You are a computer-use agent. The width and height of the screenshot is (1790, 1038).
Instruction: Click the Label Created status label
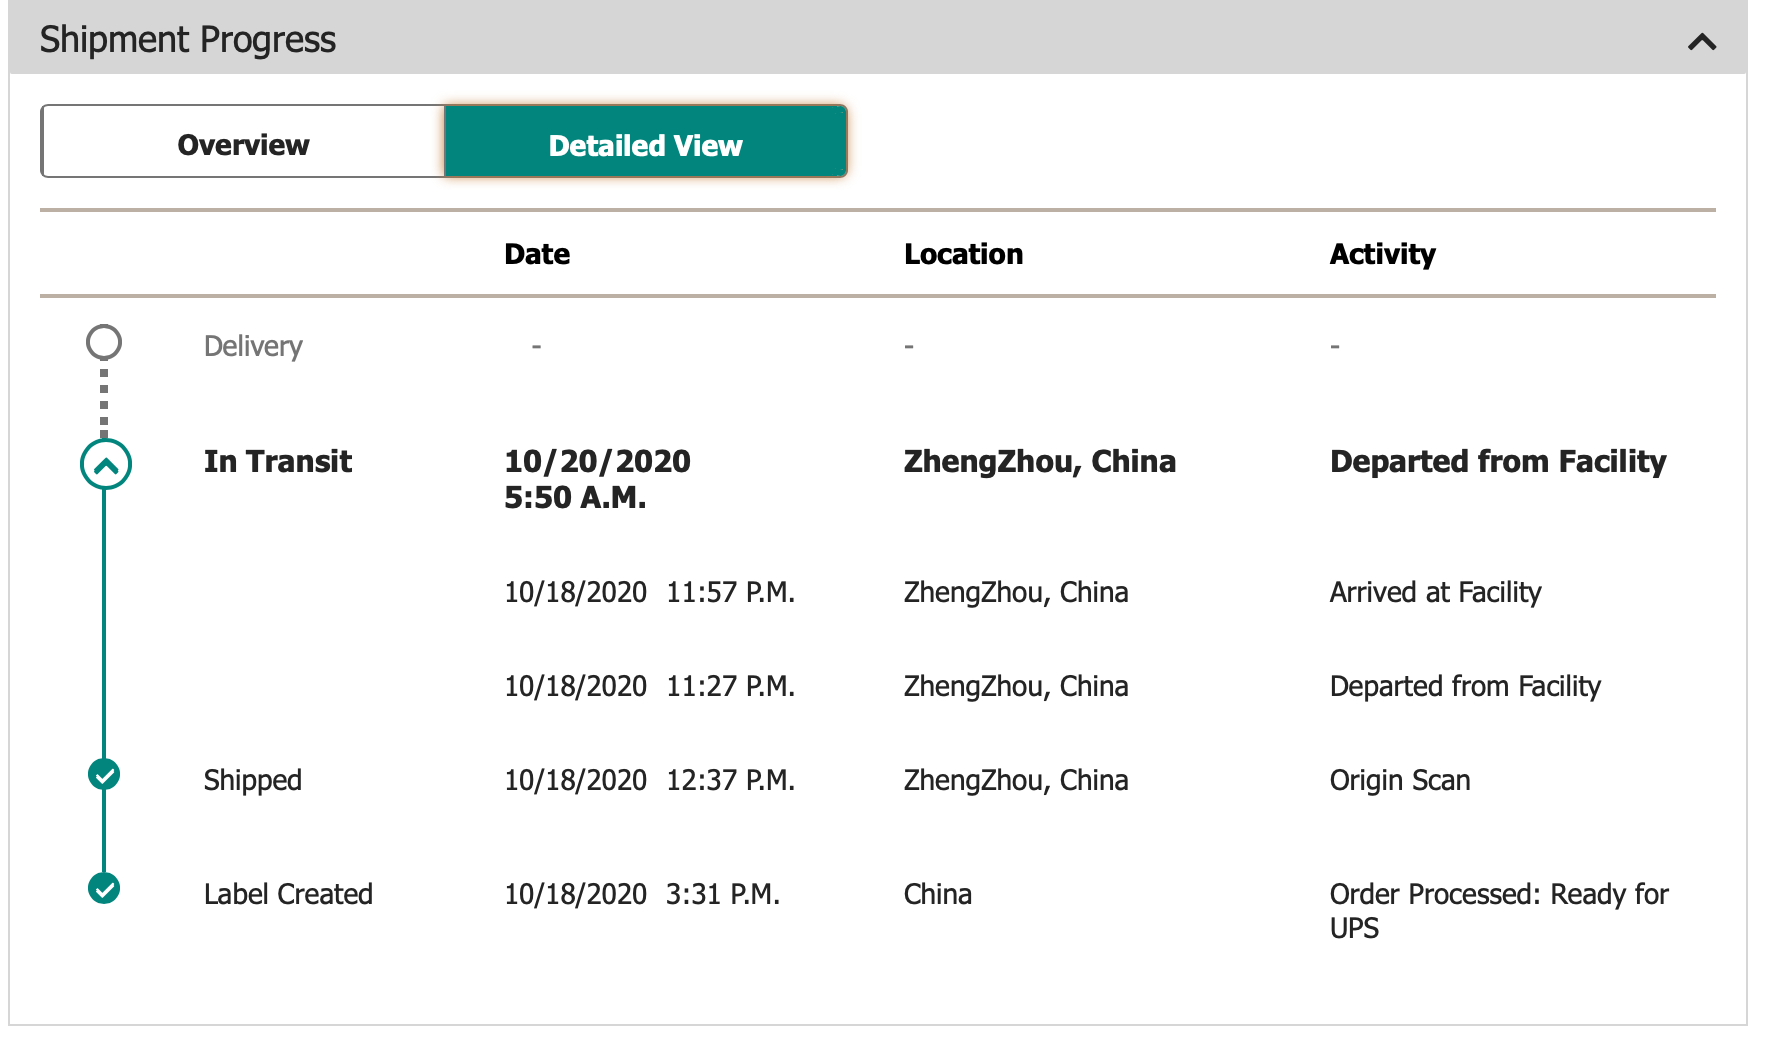[x=288, y=894]
